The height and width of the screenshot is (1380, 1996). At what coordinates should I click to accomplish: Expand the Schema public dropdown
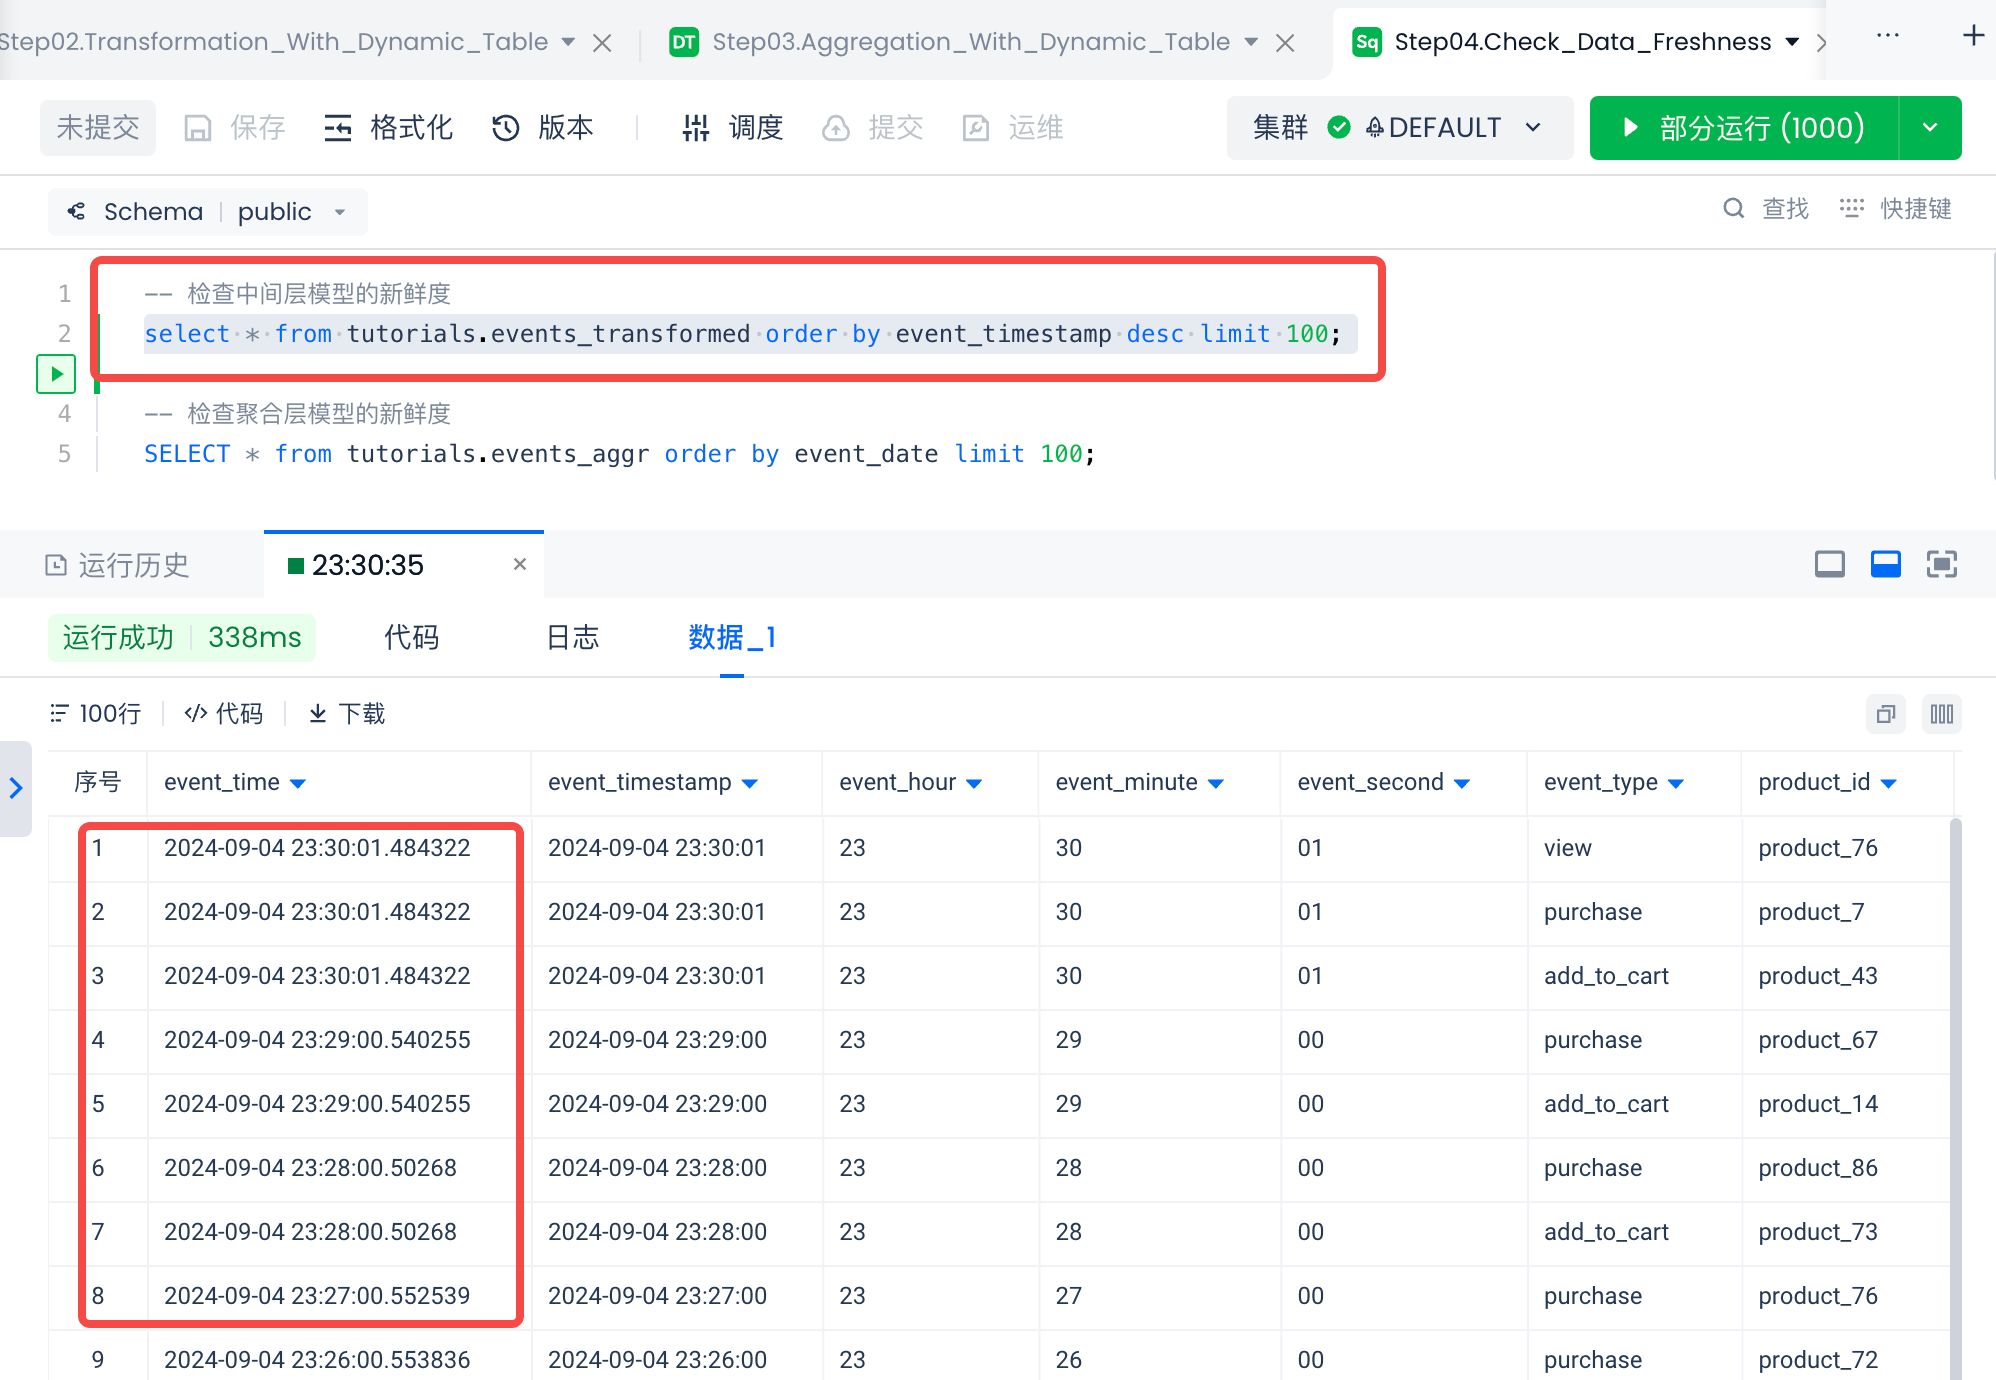[340, 212]
